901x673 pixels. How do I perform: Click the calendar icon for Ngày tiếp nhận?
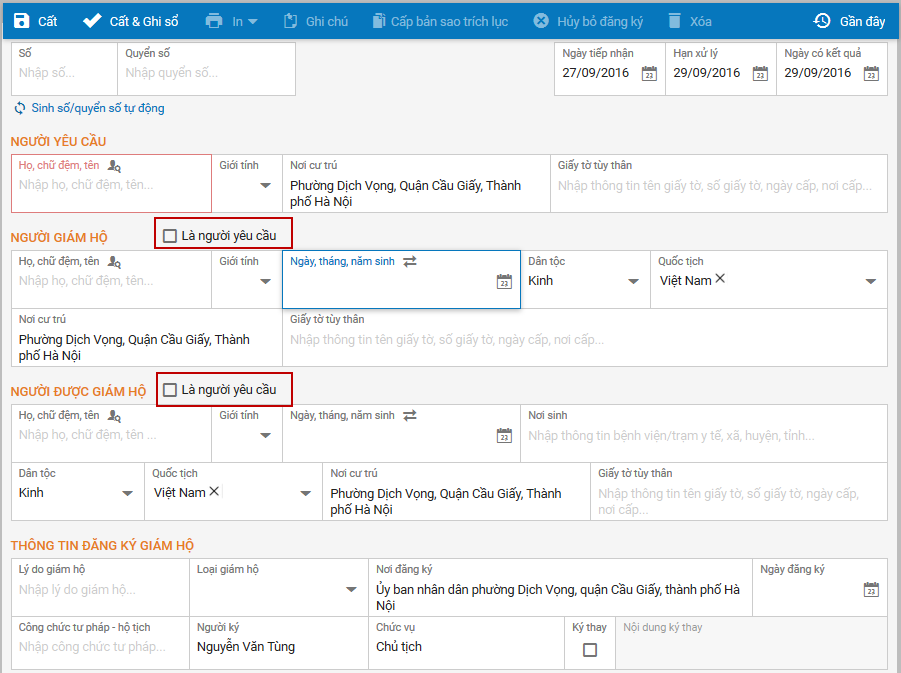[x=649, y=74]
